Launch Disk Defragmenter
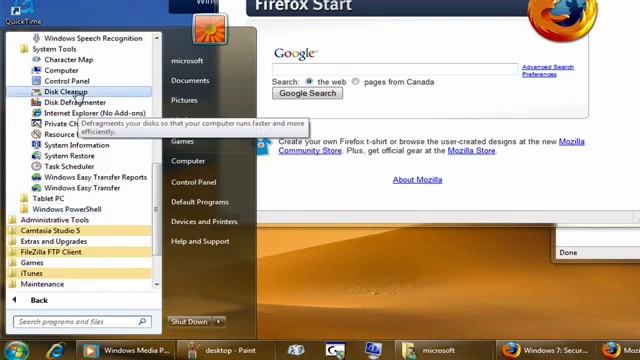The image size is (640, 360). pos(75,102)
